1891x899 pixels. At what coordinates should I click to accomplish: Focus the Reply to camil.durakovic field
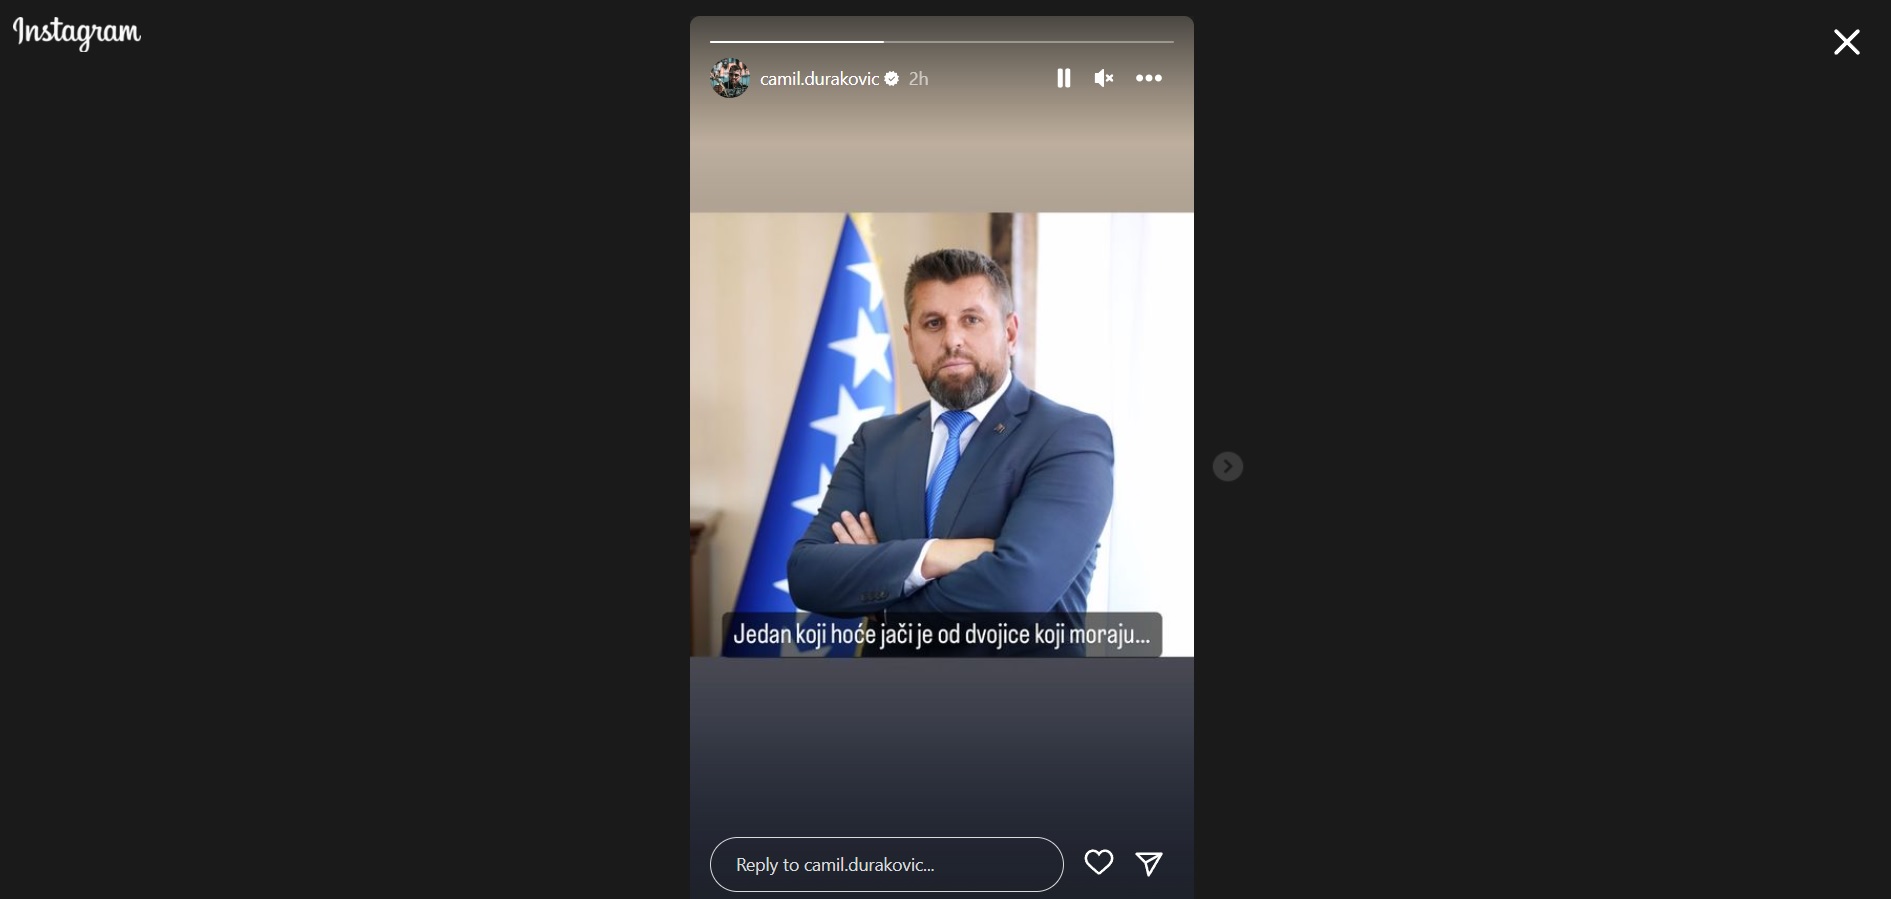point(887,864)
